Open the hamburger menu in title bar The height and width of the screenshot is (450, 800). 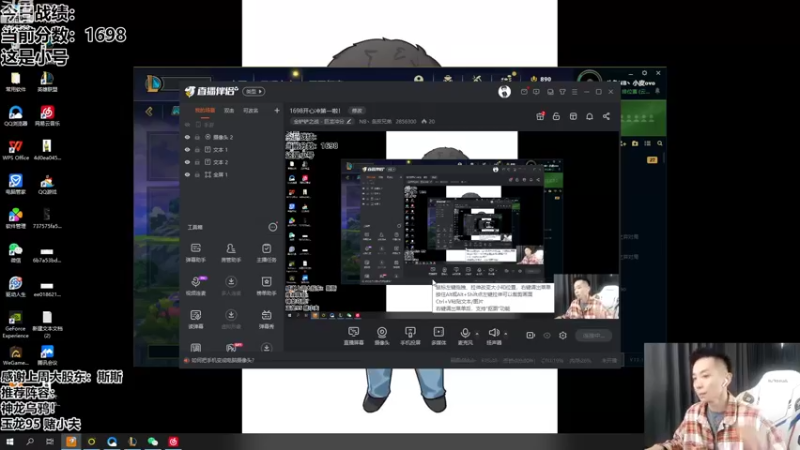[x=574, y=92]
